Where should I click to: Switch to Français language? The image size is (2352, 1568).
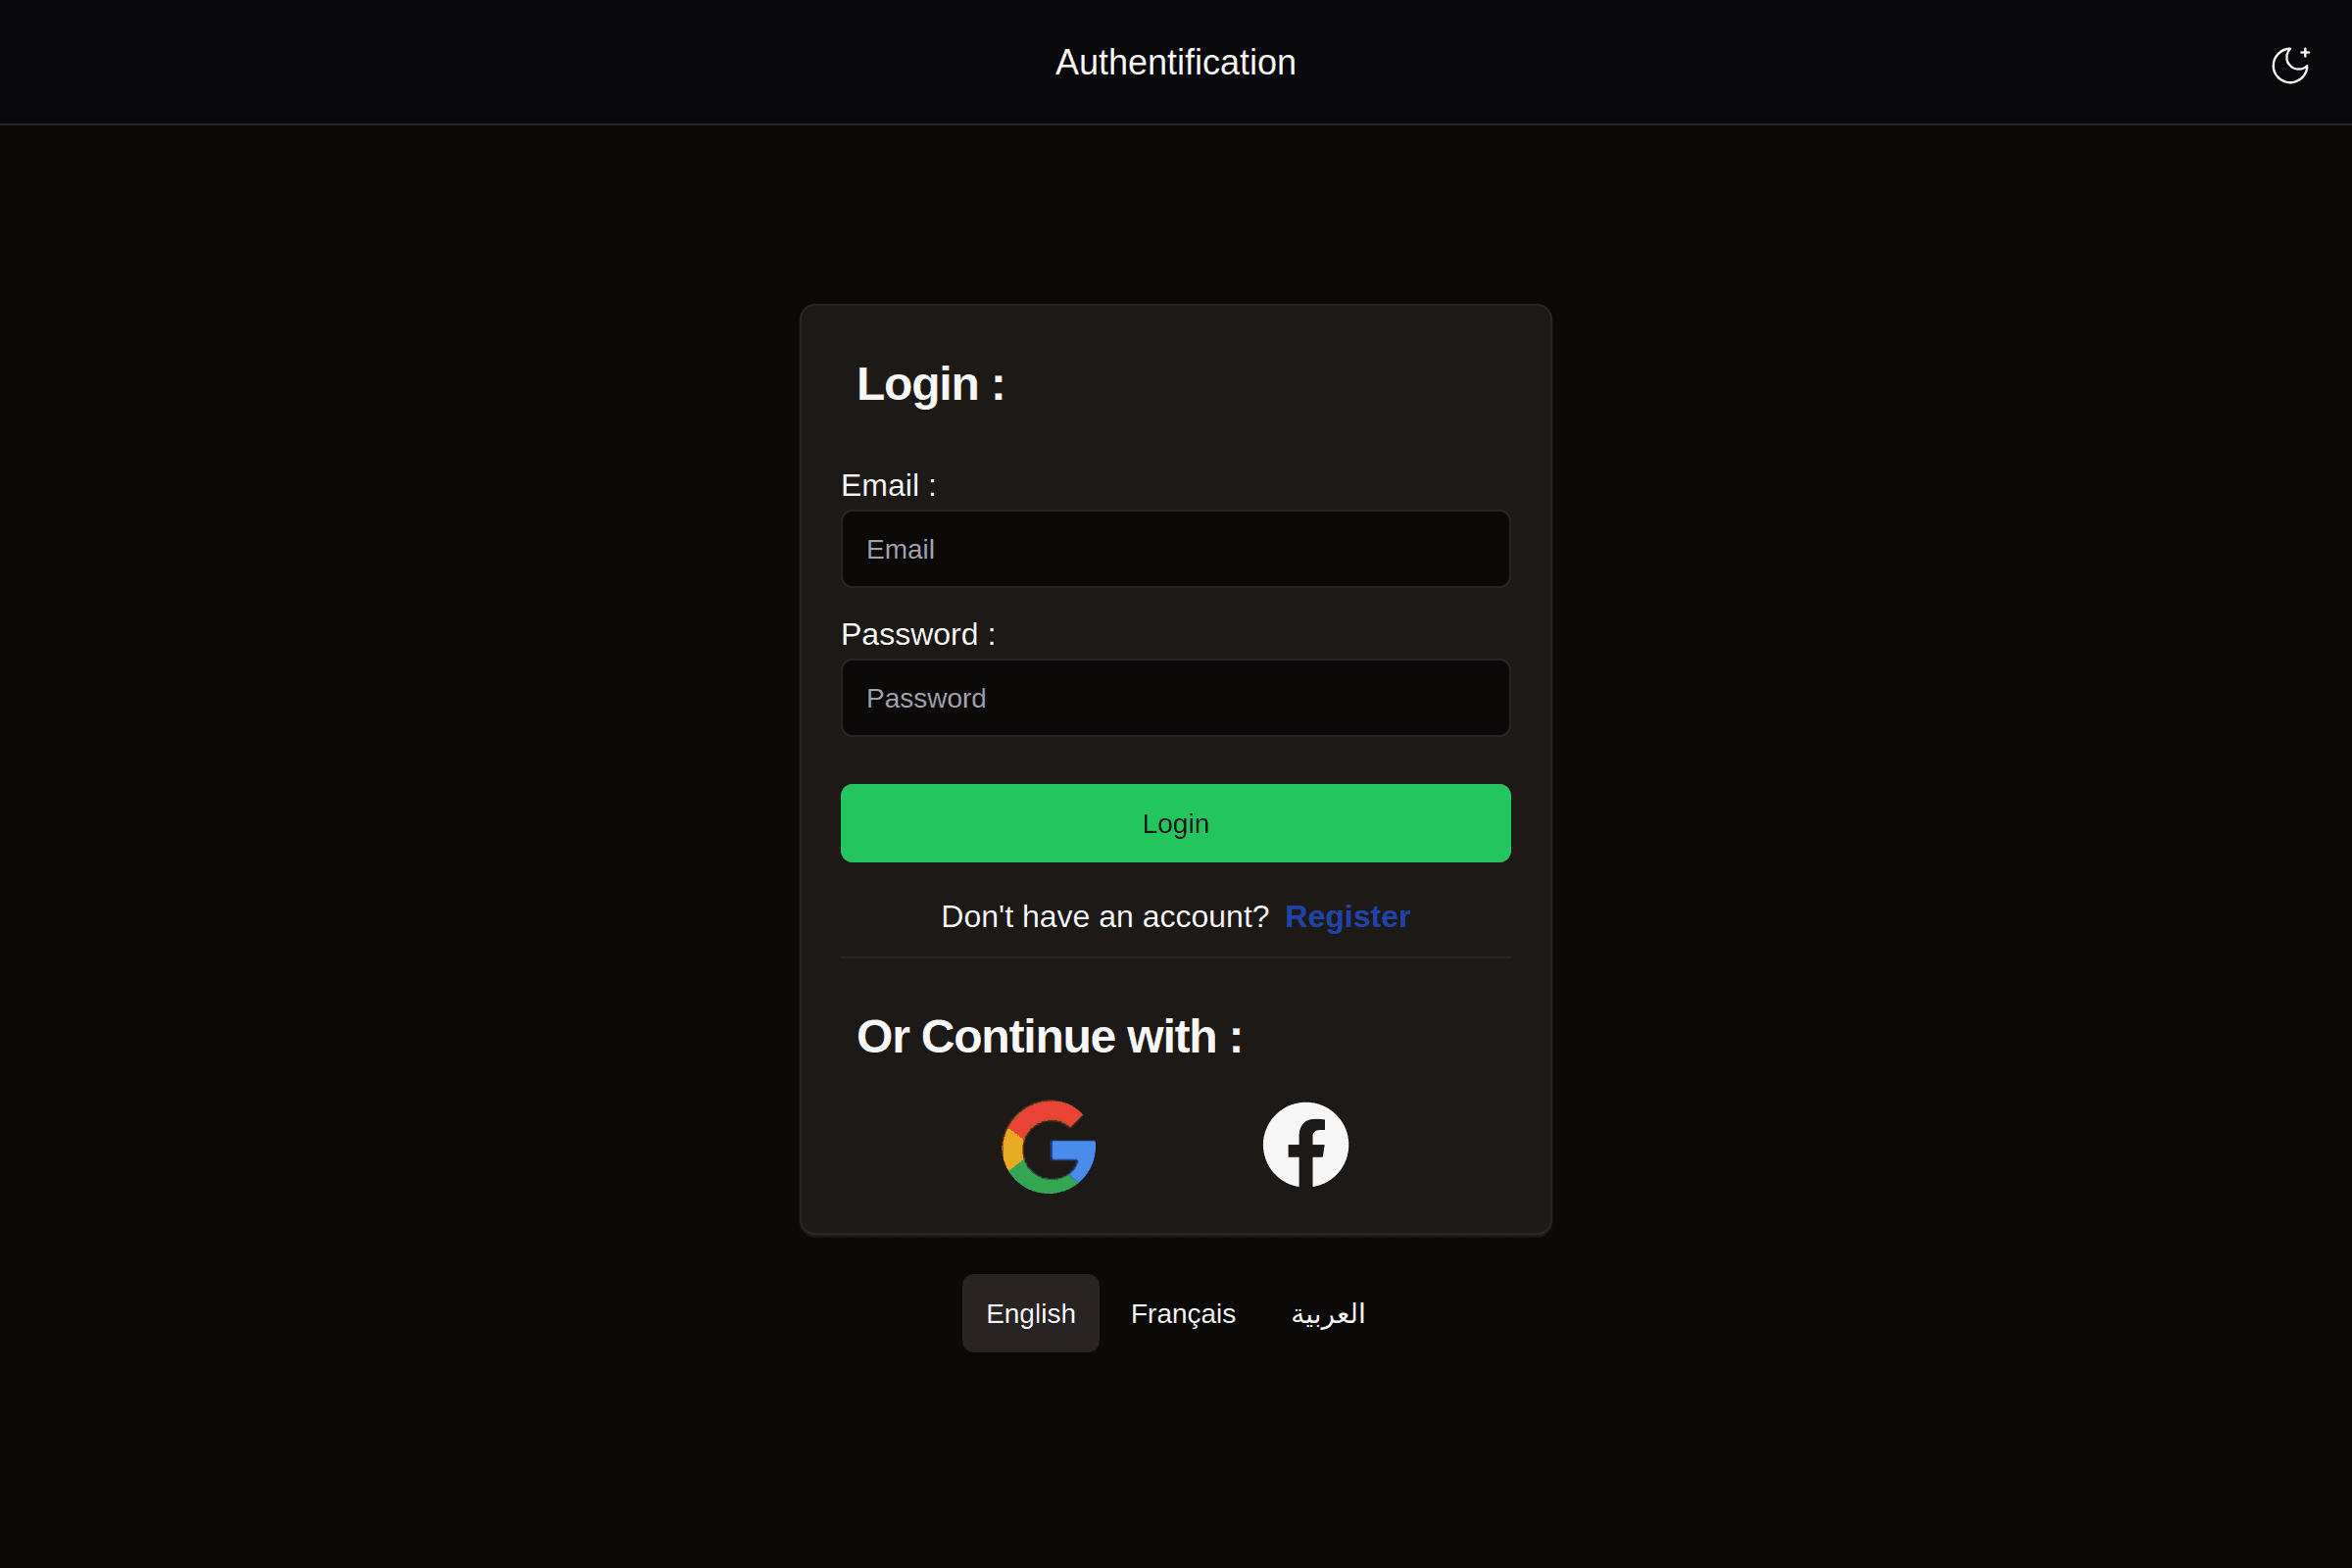click(x=1183, y=1312)
